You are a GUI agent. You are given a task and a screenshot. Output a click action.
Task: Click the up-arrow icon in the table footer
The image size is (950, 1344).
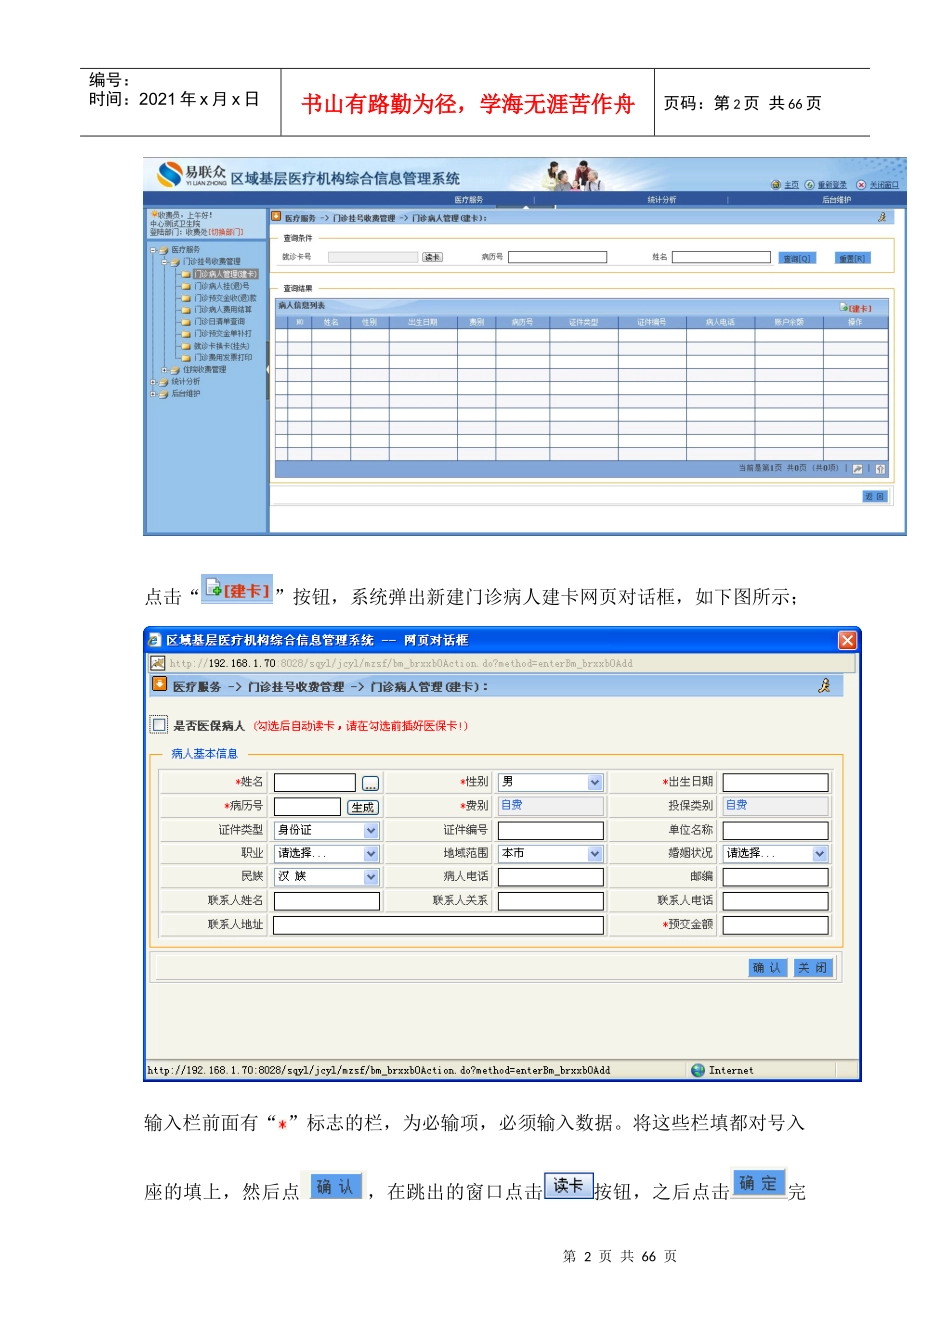coord(880,468)
